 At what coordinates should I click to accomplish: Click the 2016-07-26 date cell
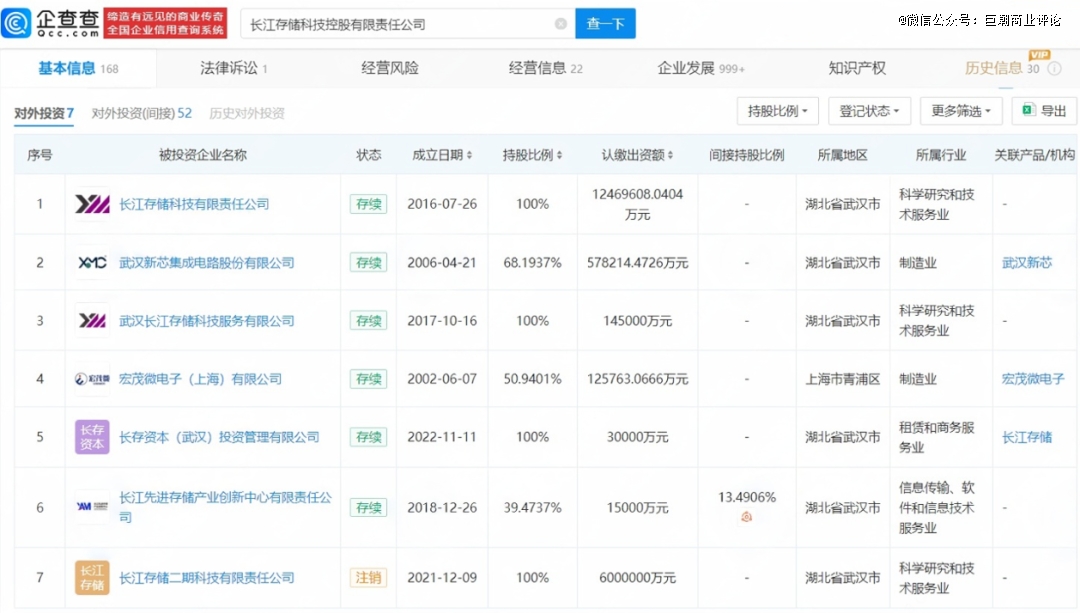point(442,204)
